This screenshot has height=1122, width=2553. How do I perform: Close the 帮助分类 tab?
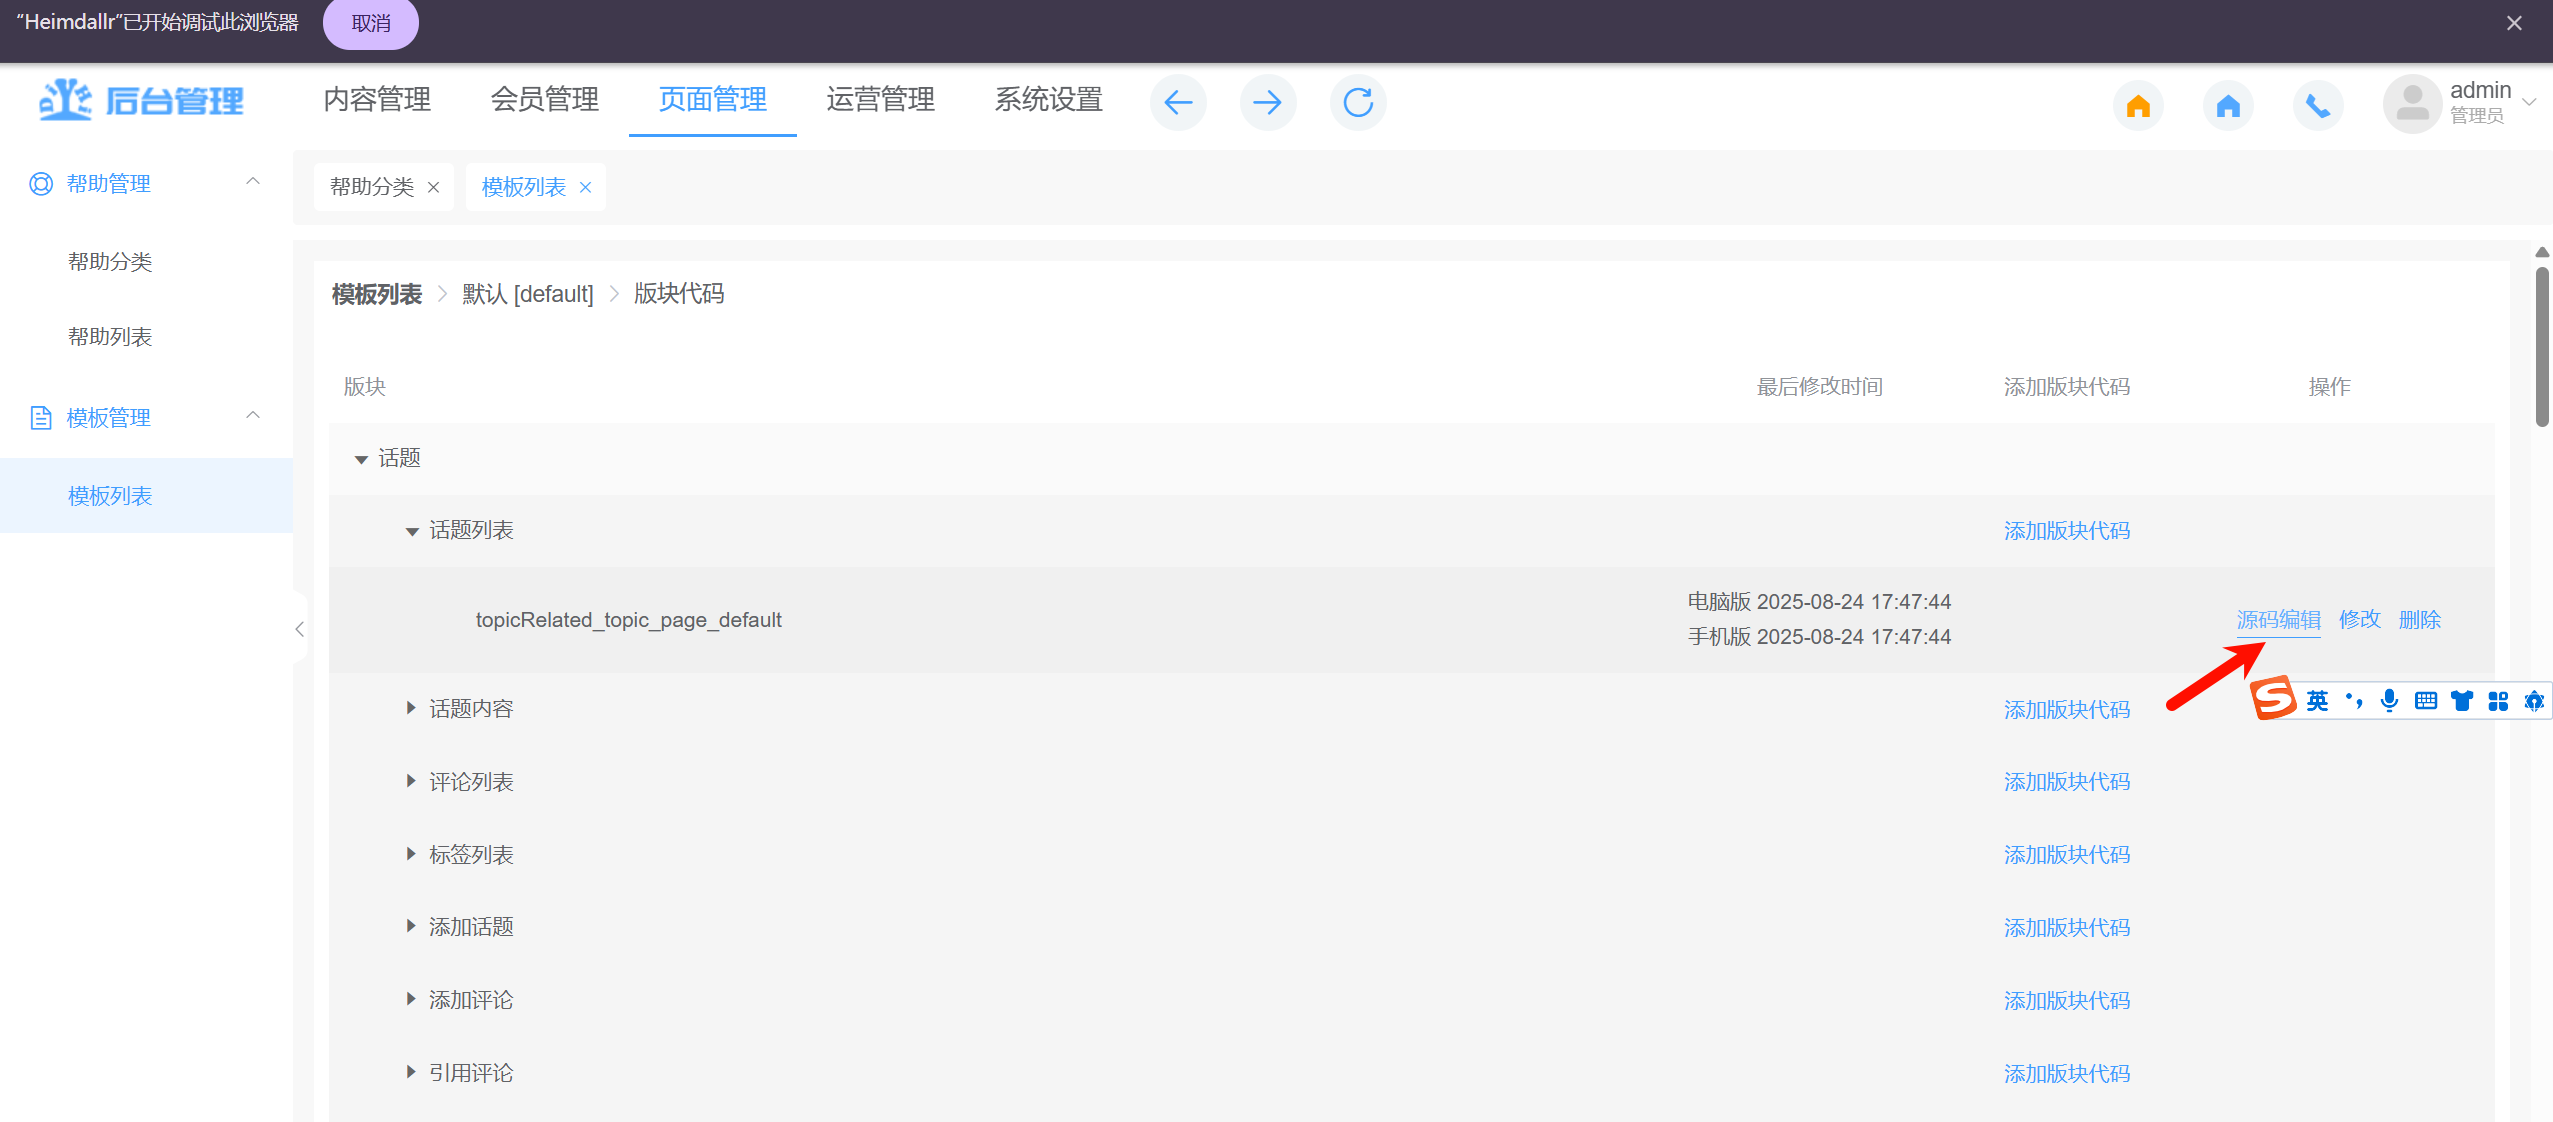[x=433, y=187]
